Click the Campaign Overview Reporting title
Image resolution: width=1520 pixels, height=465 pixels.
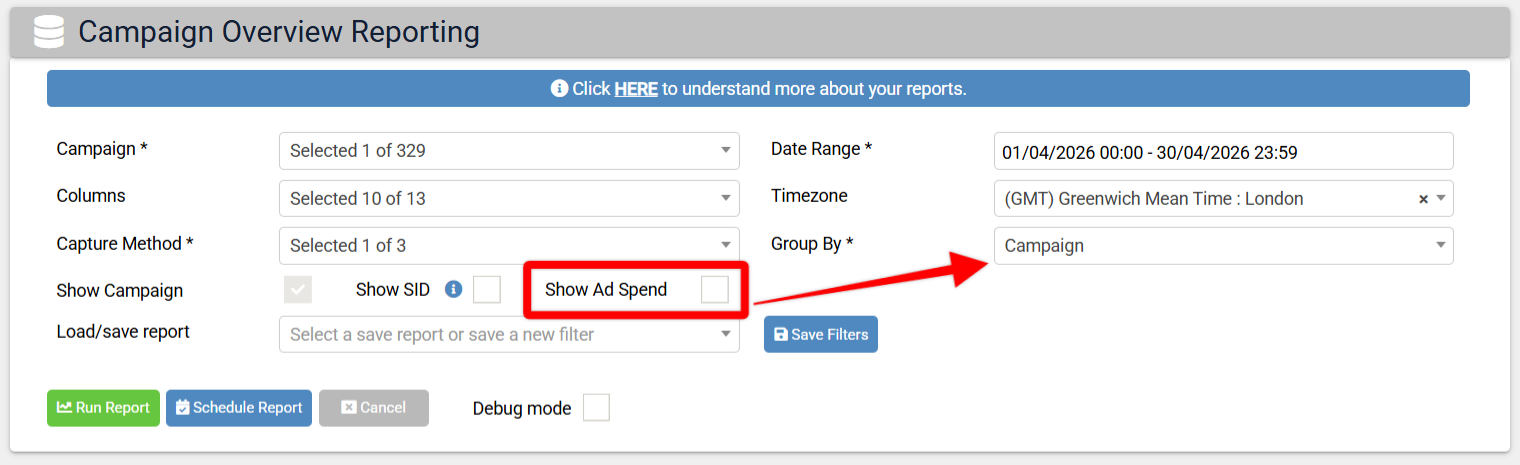click(279, 32)
